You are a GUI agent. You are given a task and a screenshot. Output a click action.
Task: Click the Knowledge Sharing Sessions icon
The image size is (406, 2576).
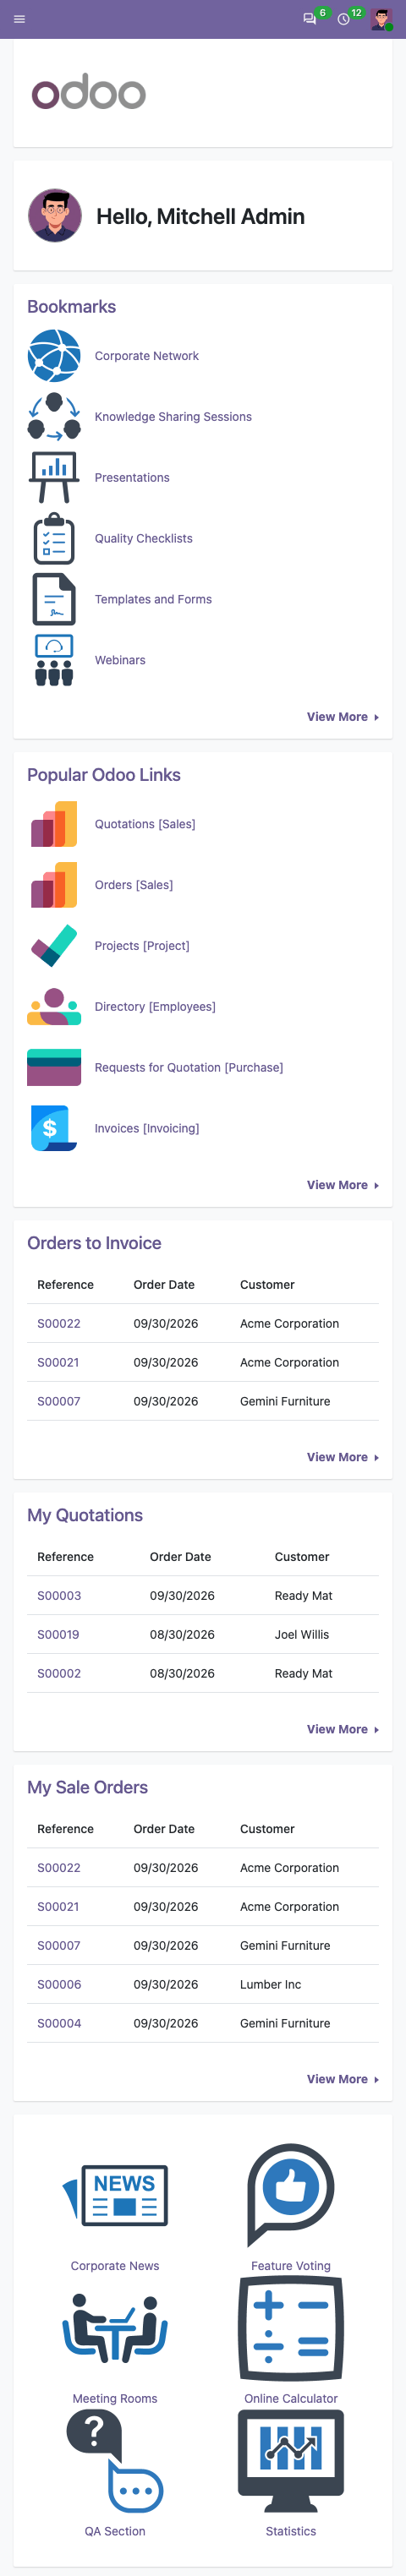click(x=54, y=417)
